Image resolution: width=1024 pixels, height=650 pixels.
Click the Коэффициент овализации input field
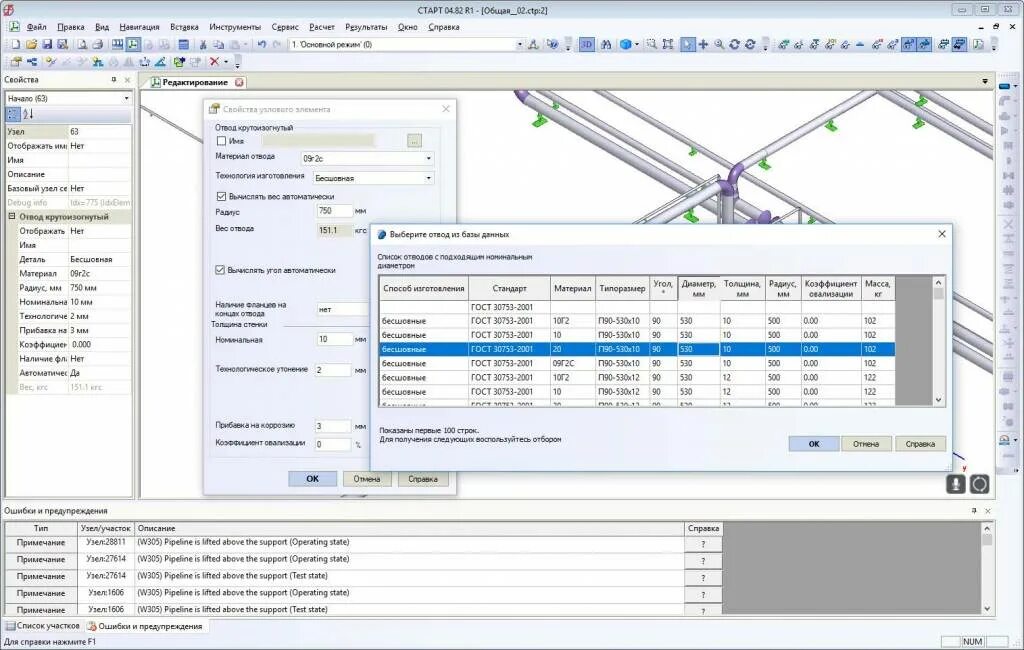[x=333, y=444]
